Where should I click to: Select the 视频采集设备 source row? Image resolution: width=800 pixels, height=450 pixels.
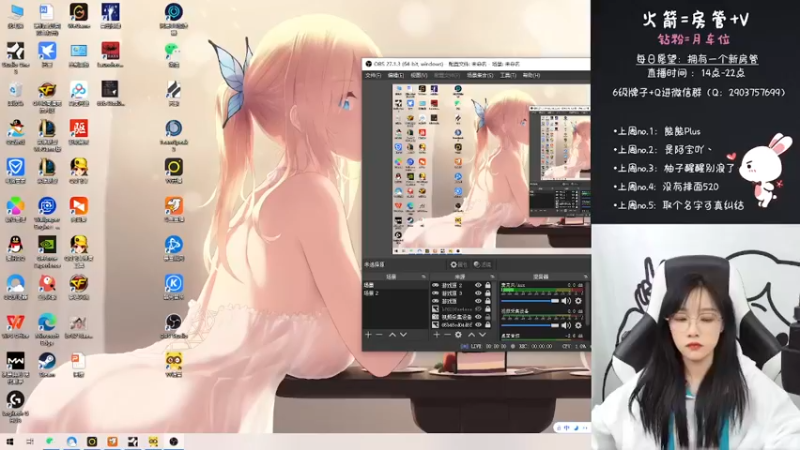point(461,317)
